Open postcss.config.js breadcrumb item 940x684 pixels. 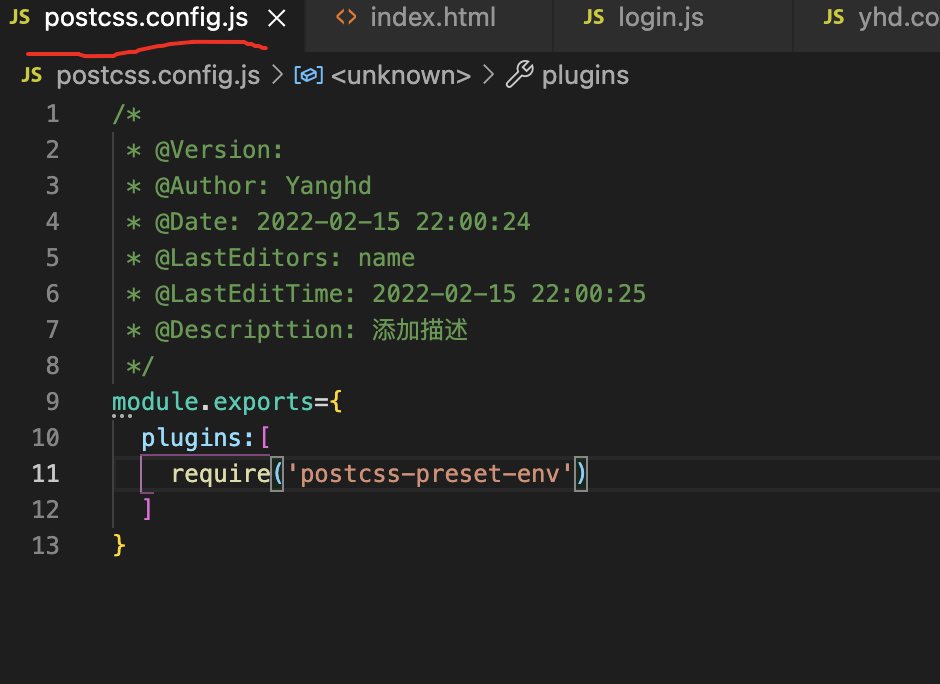[x=158, y=75]
